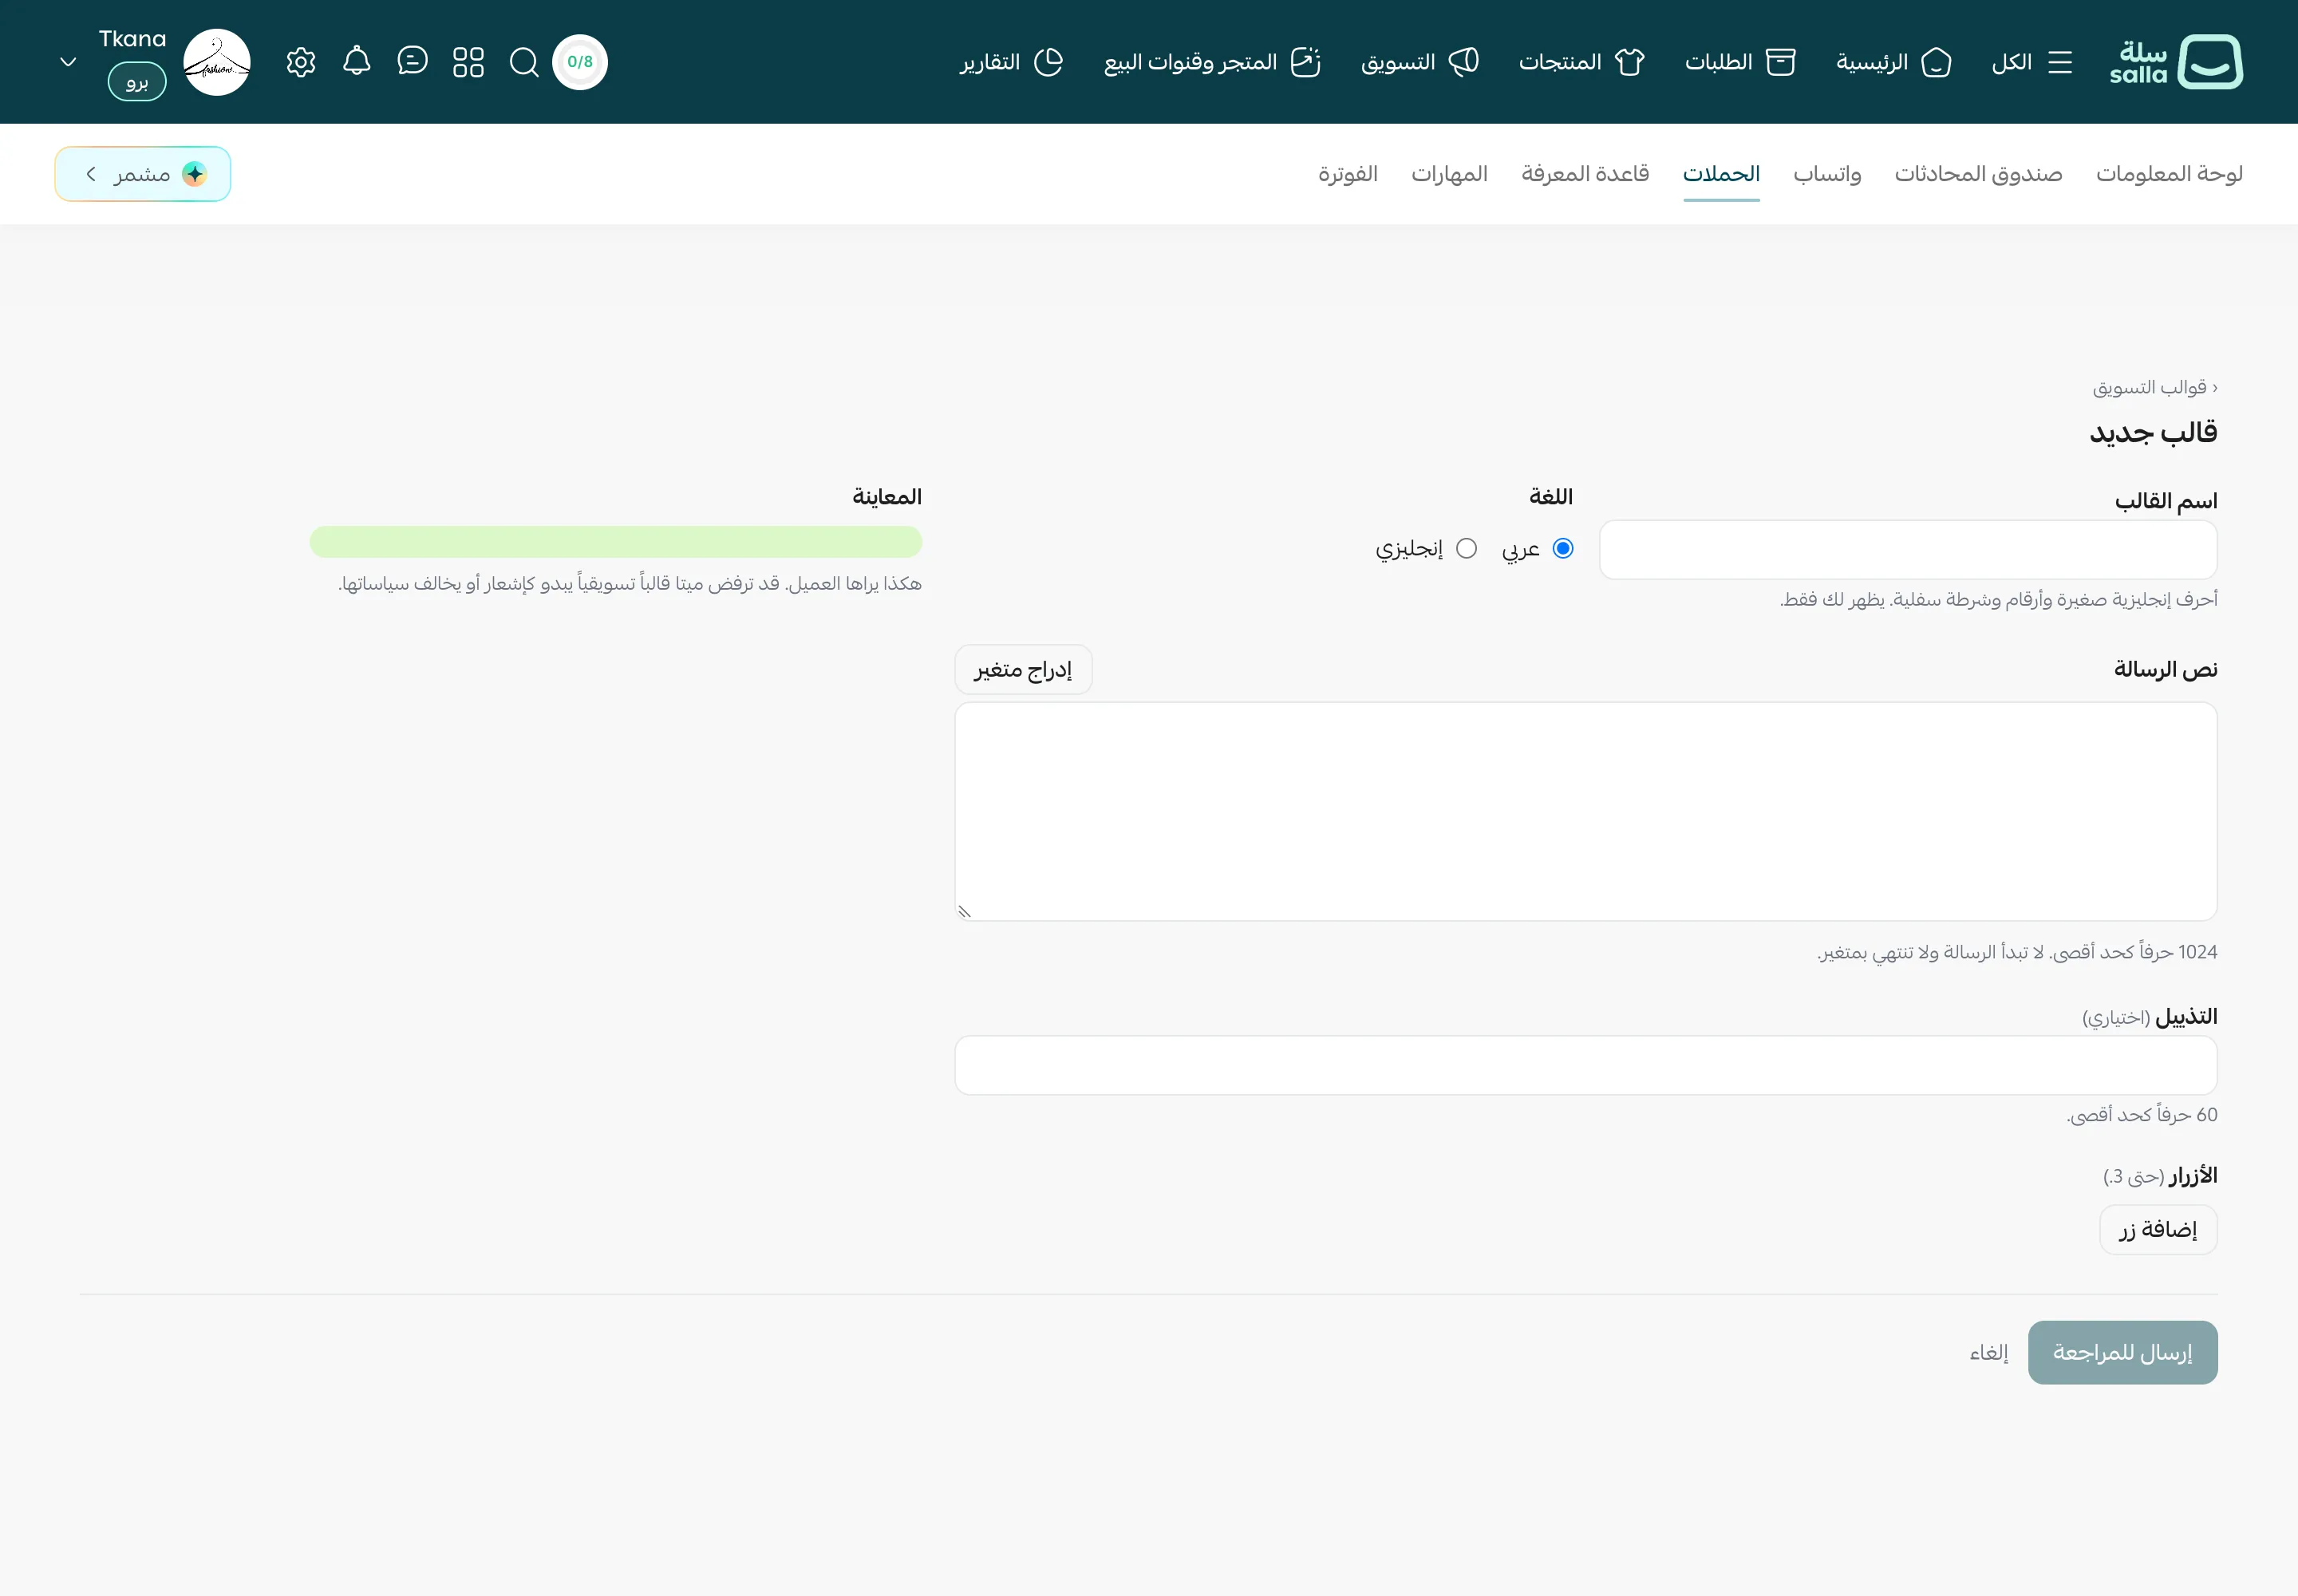Switch to واتساب tab

[x=1827, y=174]
